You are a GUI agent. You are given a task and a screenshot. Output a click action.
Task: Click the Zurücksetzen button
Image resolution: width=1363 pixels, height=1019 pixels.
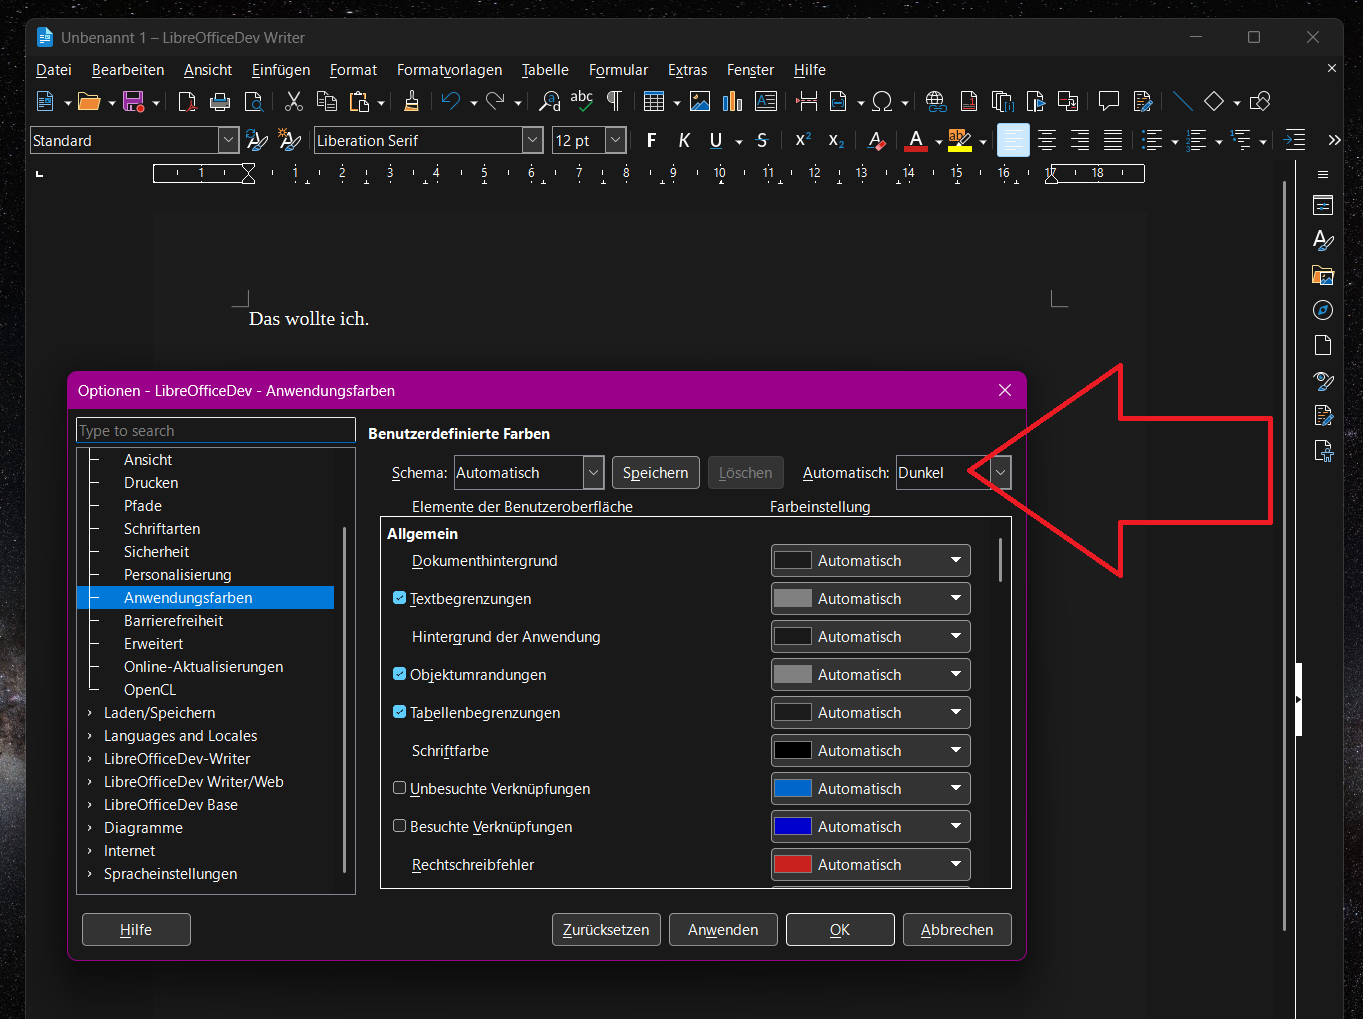point(606,929)
